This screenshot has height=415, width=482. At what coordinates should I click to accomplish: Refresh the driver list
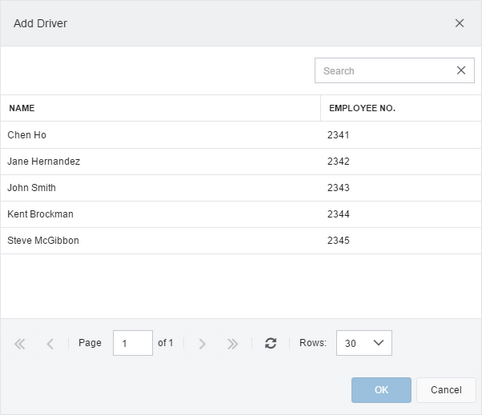(x=270, y=343)
